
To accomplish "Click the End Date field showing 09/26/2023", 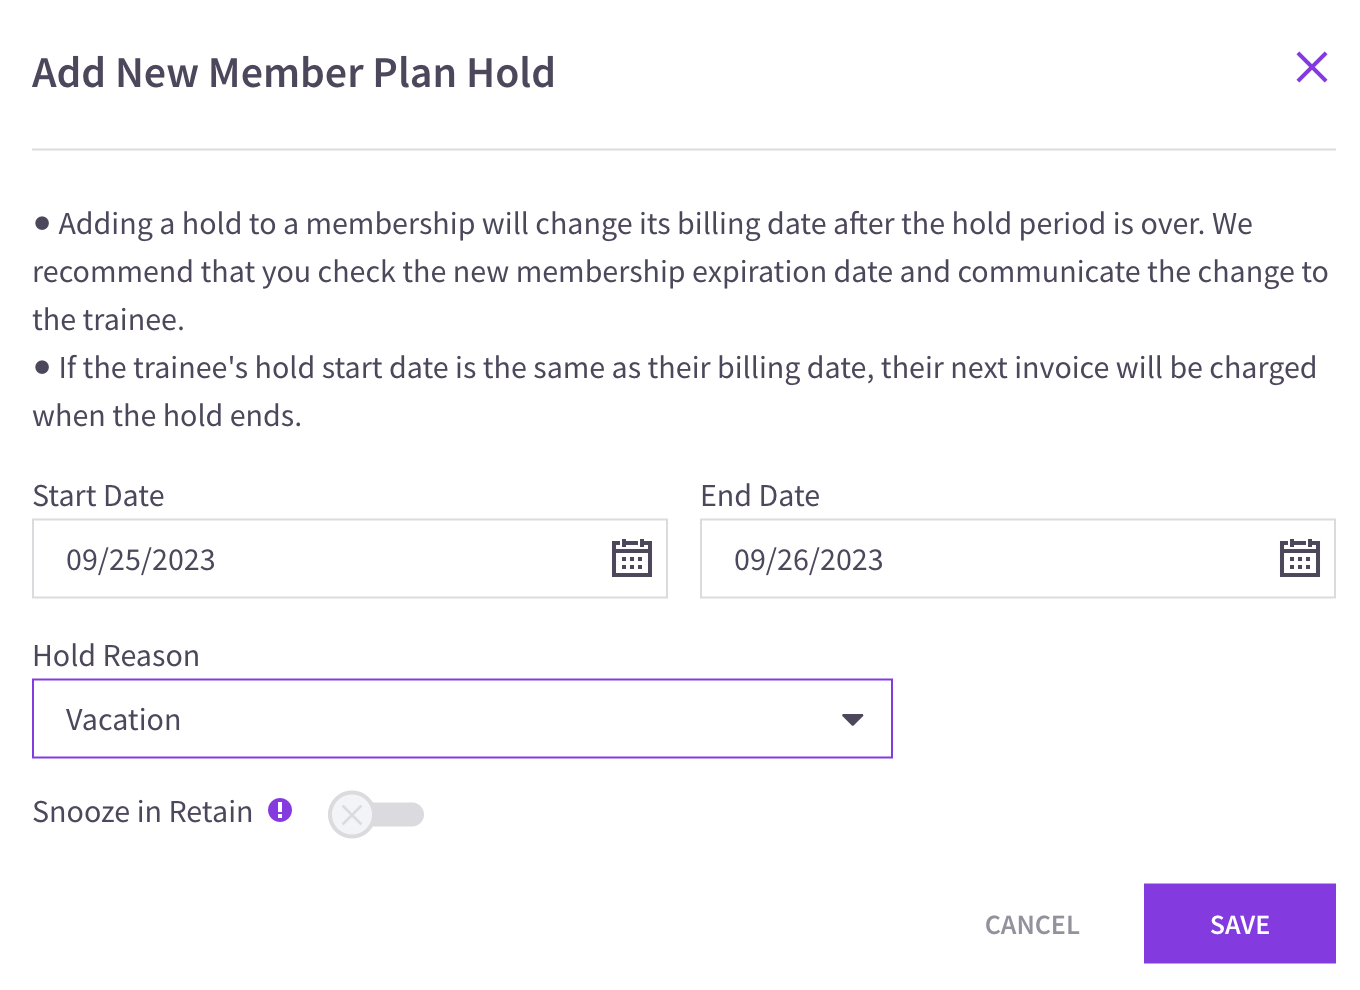I will pyautogui.click(x=1018, y=559).
